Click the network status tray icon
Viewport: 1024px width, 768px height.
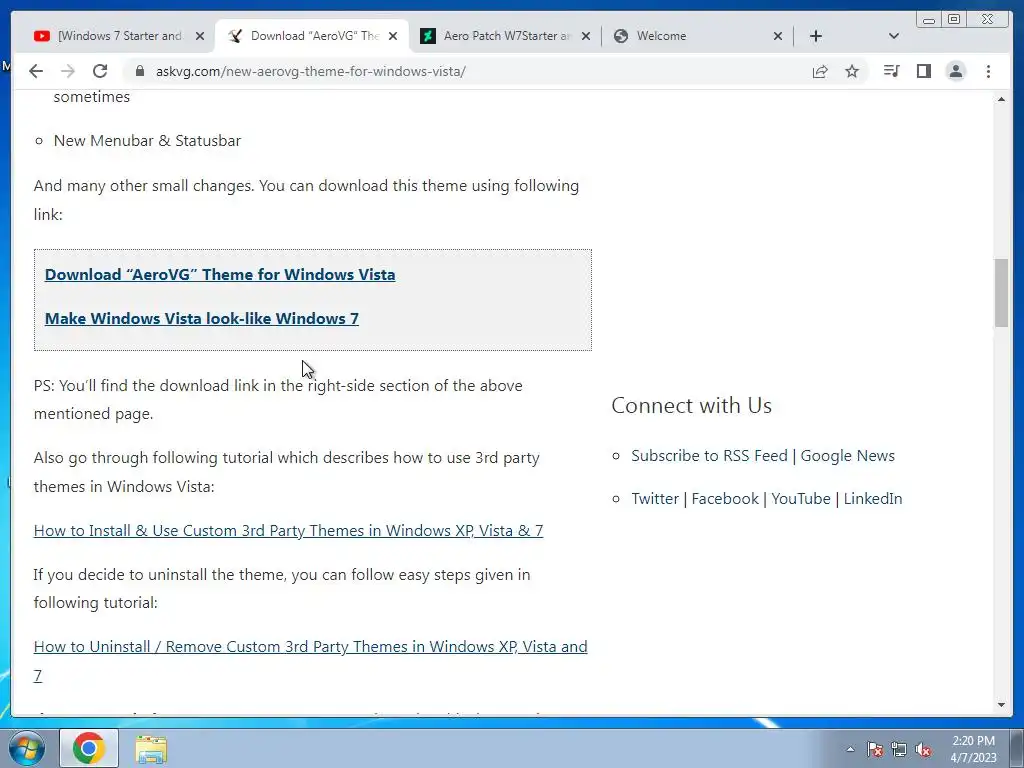(x=899, y=749)
